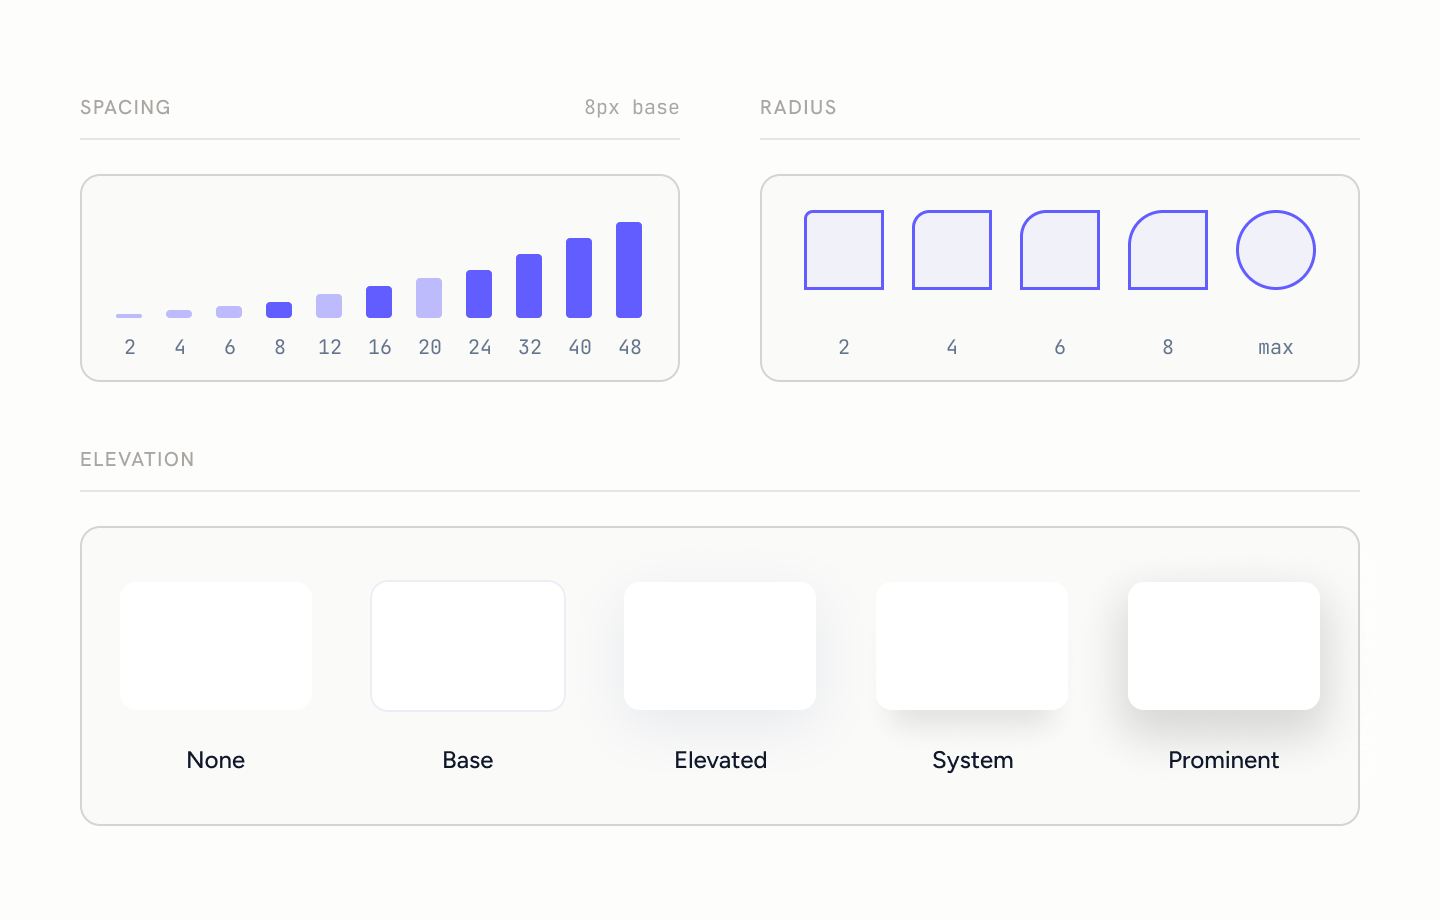Select the 20 spacing bar
1440x920 pixels.
429,298
